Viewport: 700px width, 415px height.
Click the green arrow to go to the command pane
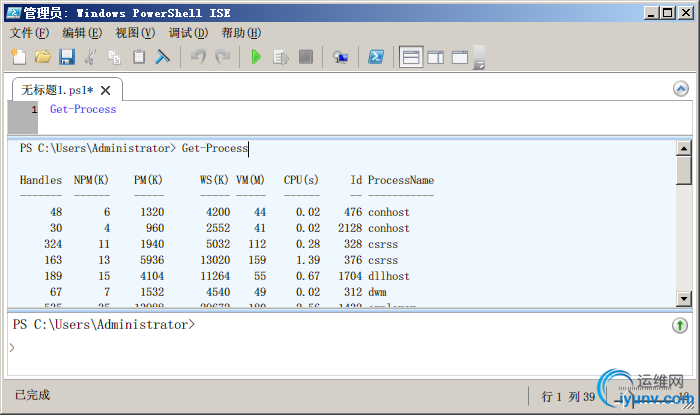(680, 326)
